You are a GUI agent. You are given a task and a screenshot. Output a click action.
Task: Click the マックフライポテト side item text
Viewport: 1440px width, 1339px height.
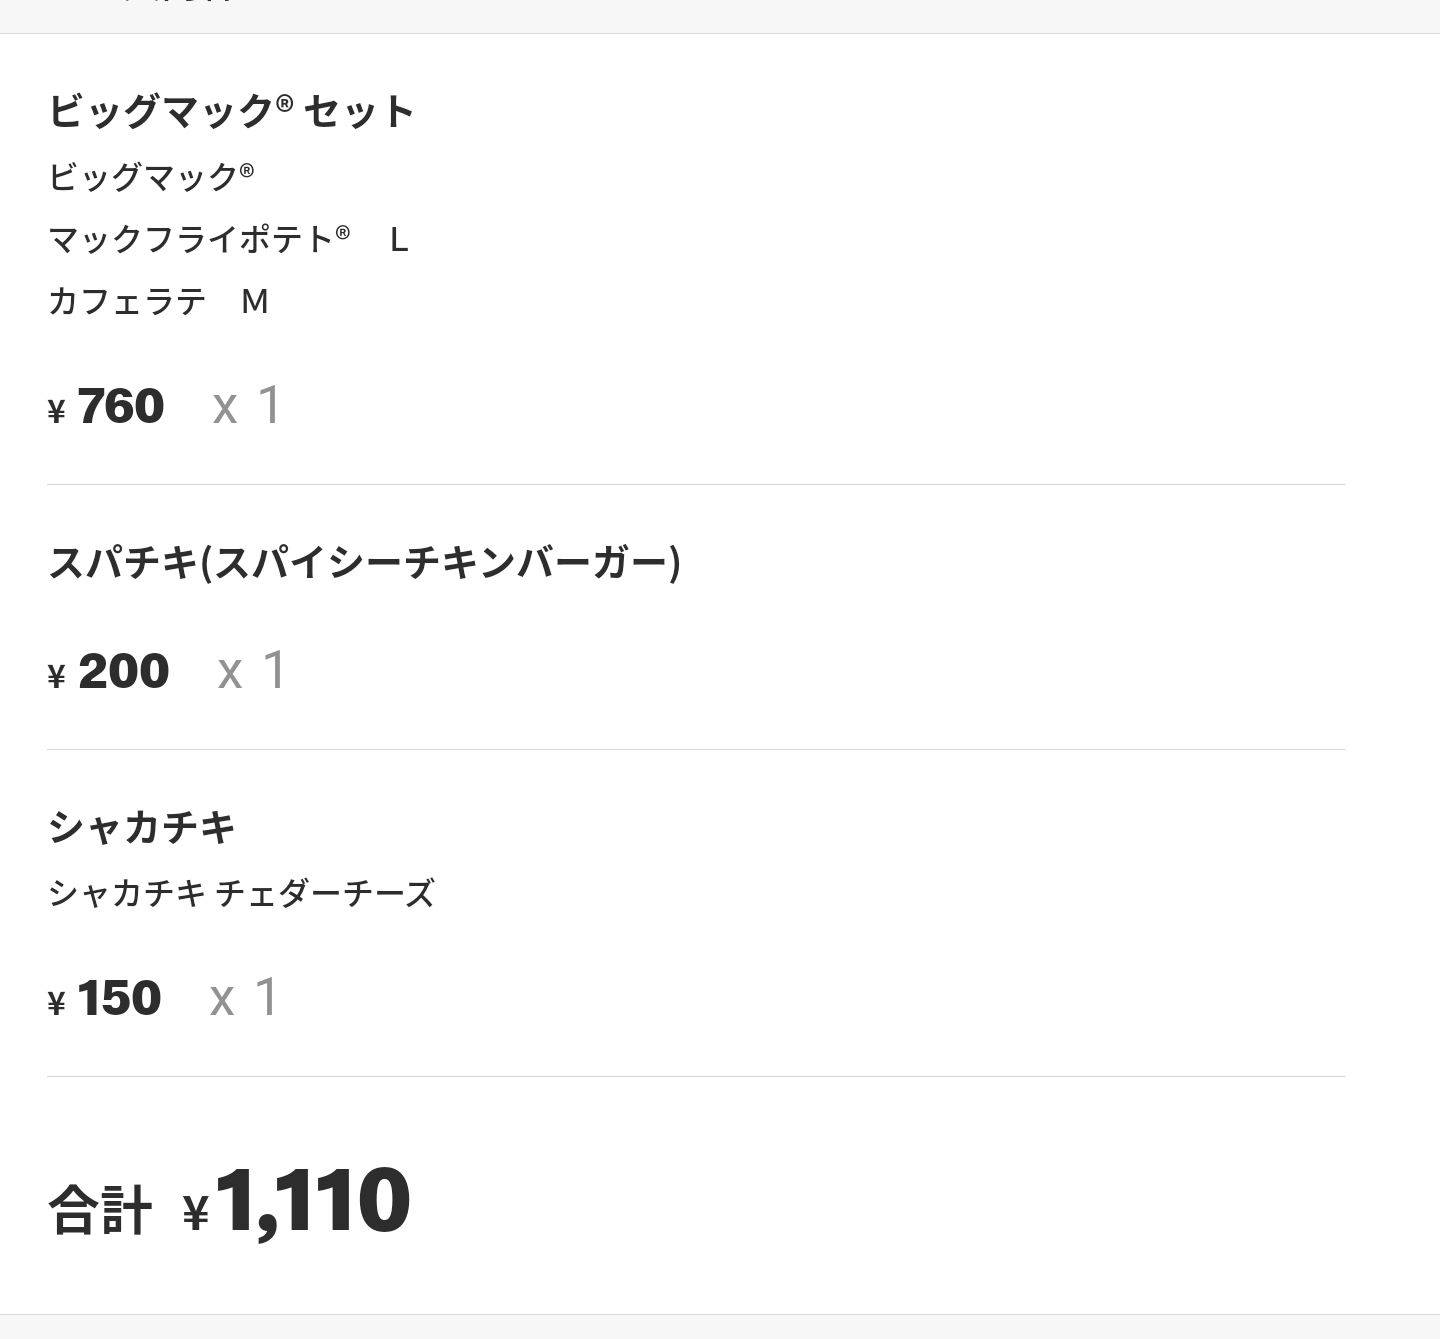click(198, 240)
